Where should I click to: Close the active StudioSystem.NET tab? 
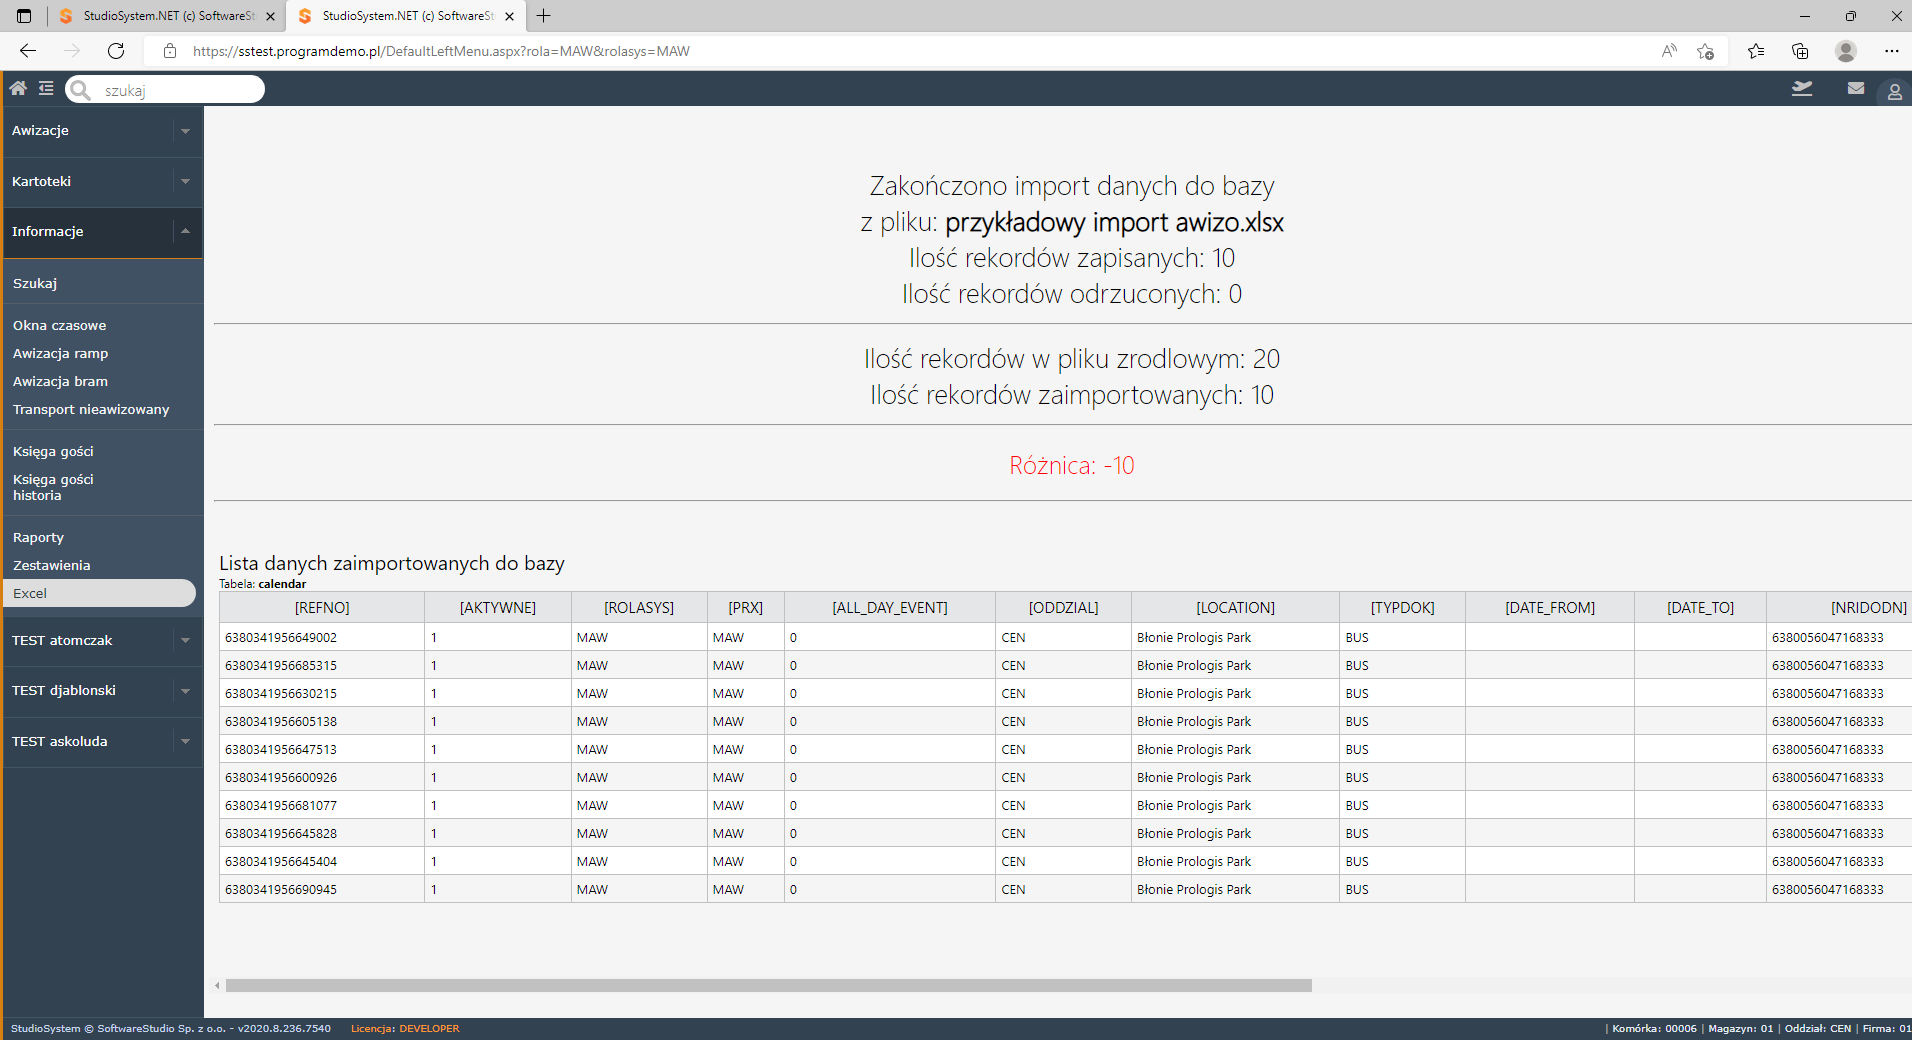510,16
